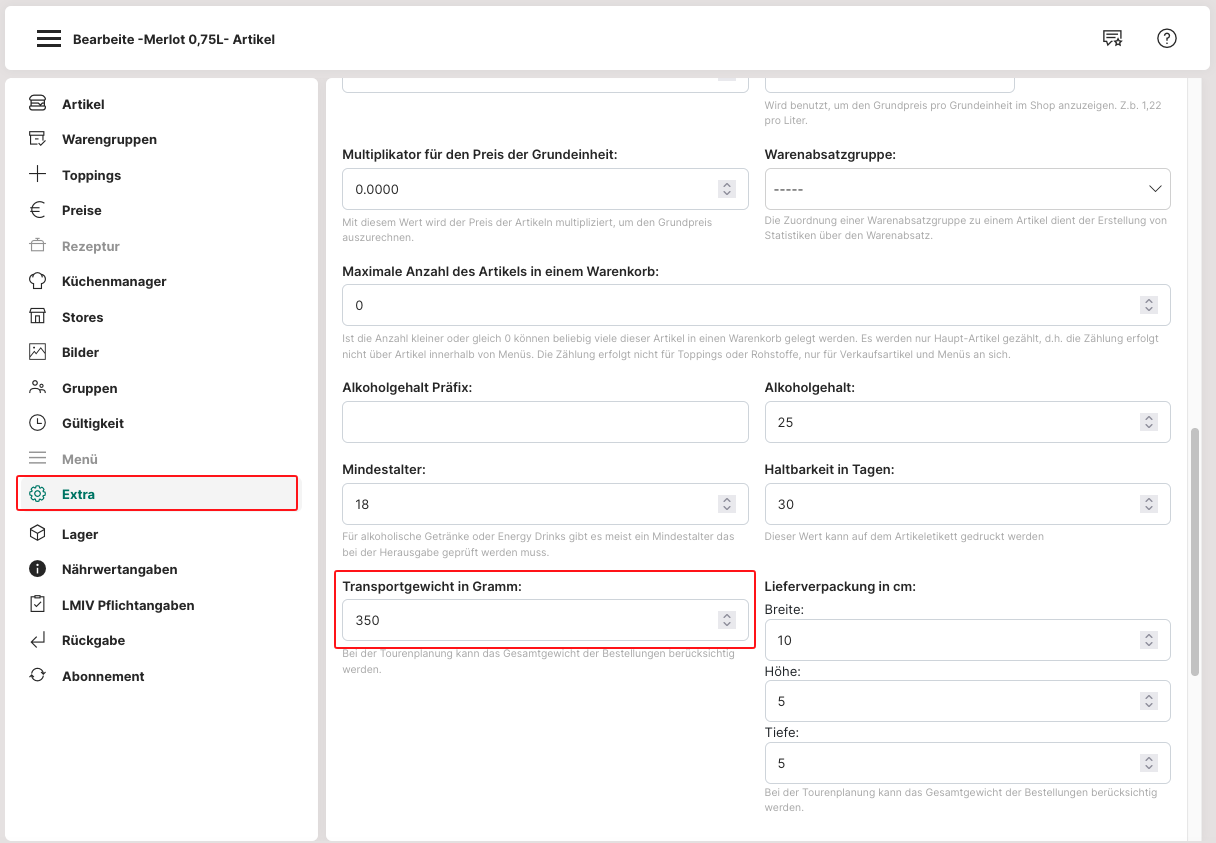Click the Gültigkeit clock icon
Image resolution: width=1216 pixels, height=843 pixels.
(38, 423)
